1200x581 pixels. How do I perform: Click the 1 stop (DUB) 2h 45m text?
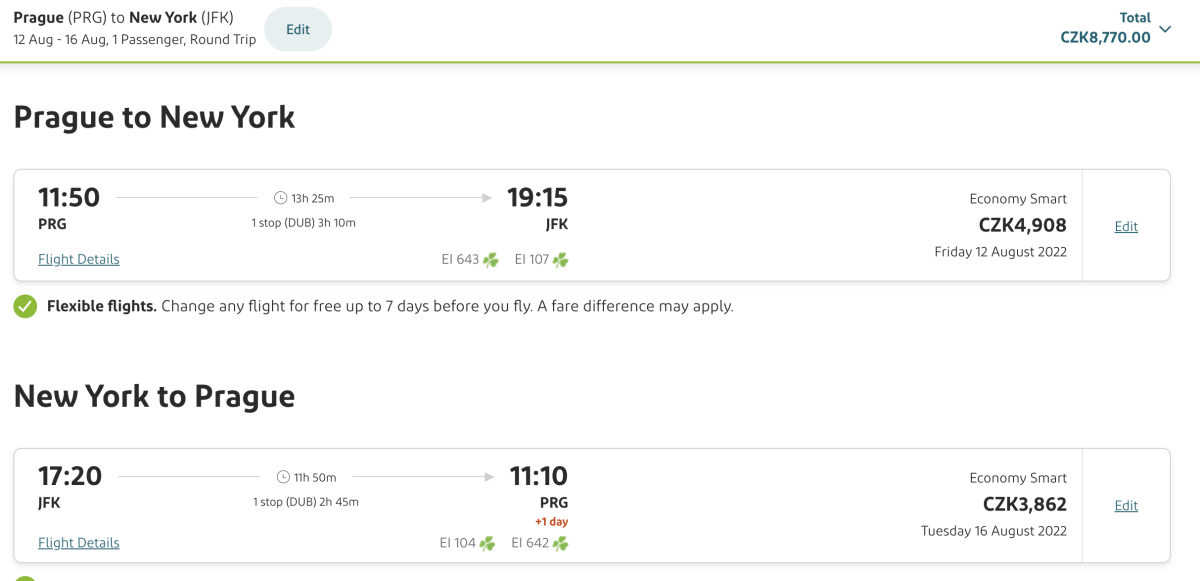[x=305, y=502]
